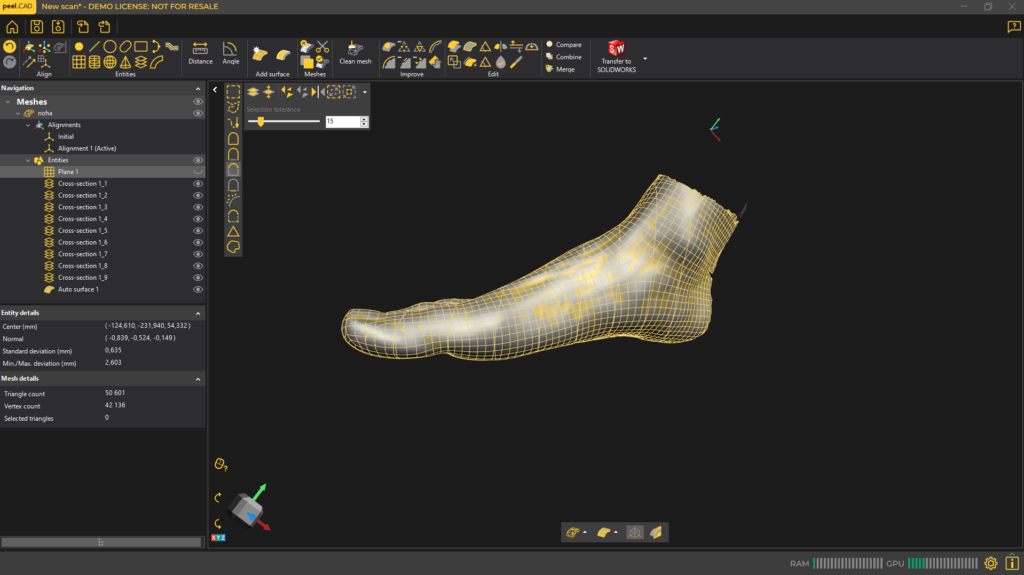Select the rectangle selection tool in viewport

[233, 91]
